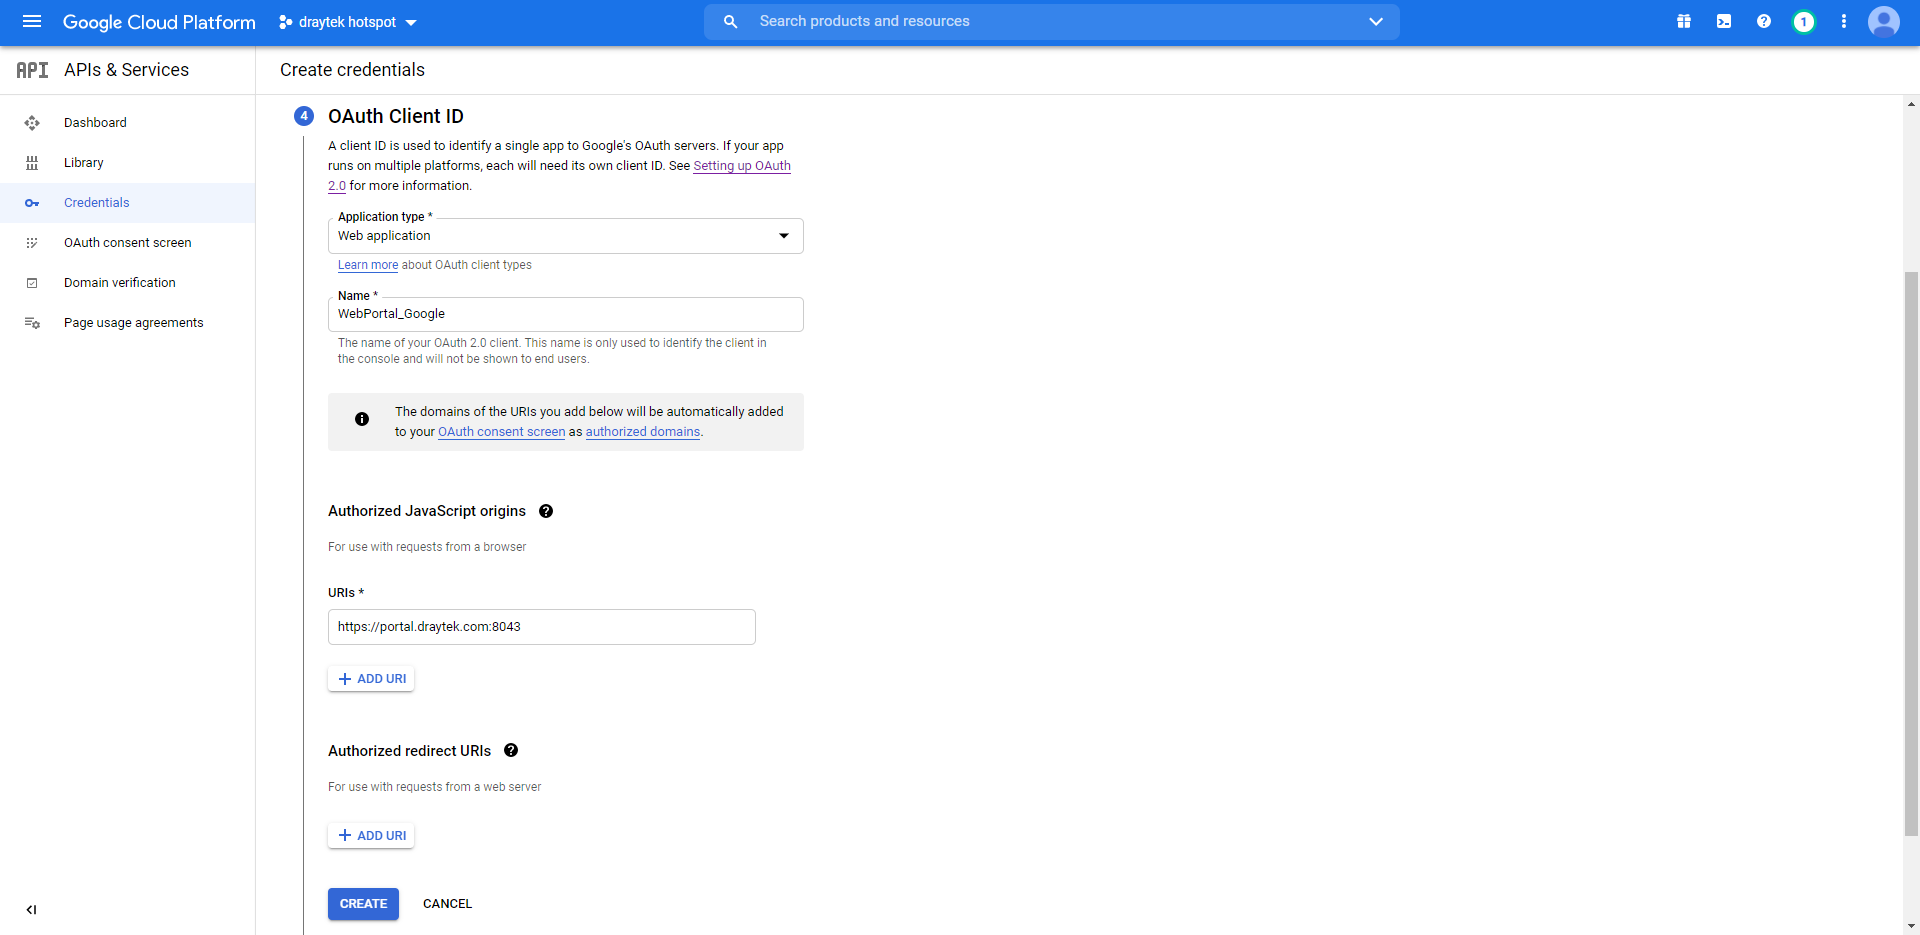Image resolution: width=1920 pixels, height=935 pixels.
Task: Collapse the sidebar with the arrow icon
Action: coord(31,910)
